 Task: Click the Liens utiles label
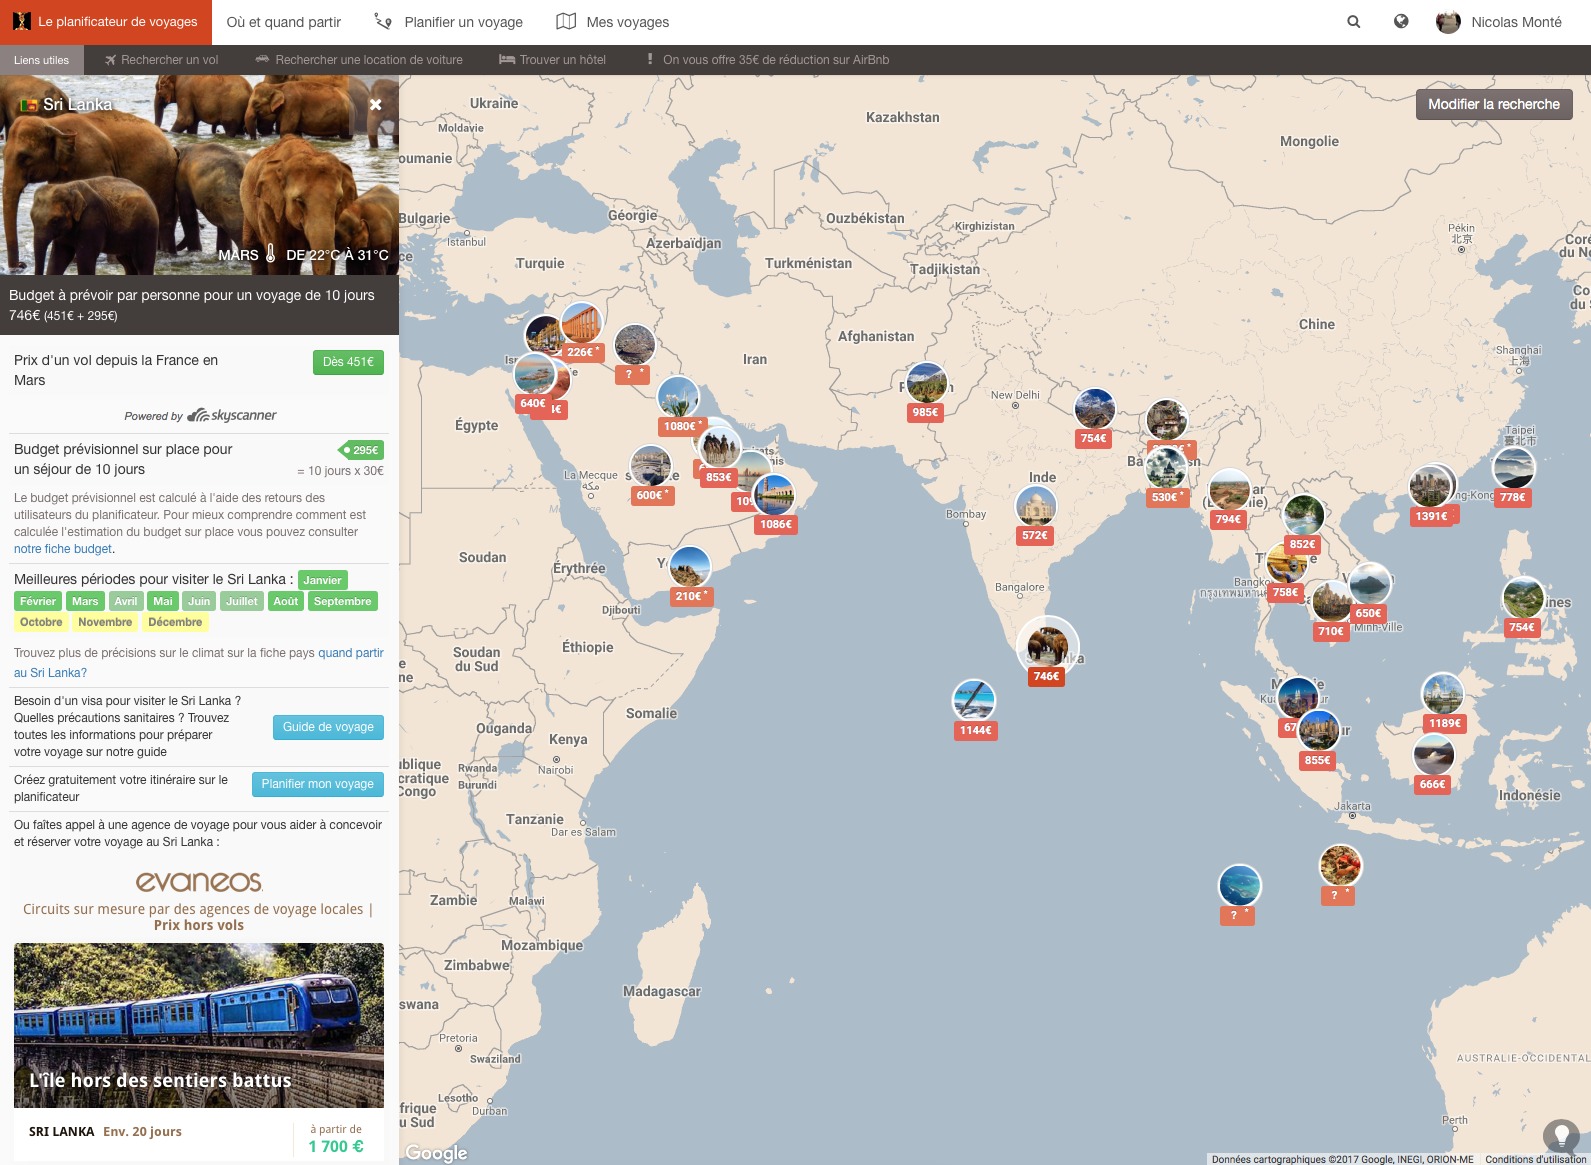click(x=42, y=60)
